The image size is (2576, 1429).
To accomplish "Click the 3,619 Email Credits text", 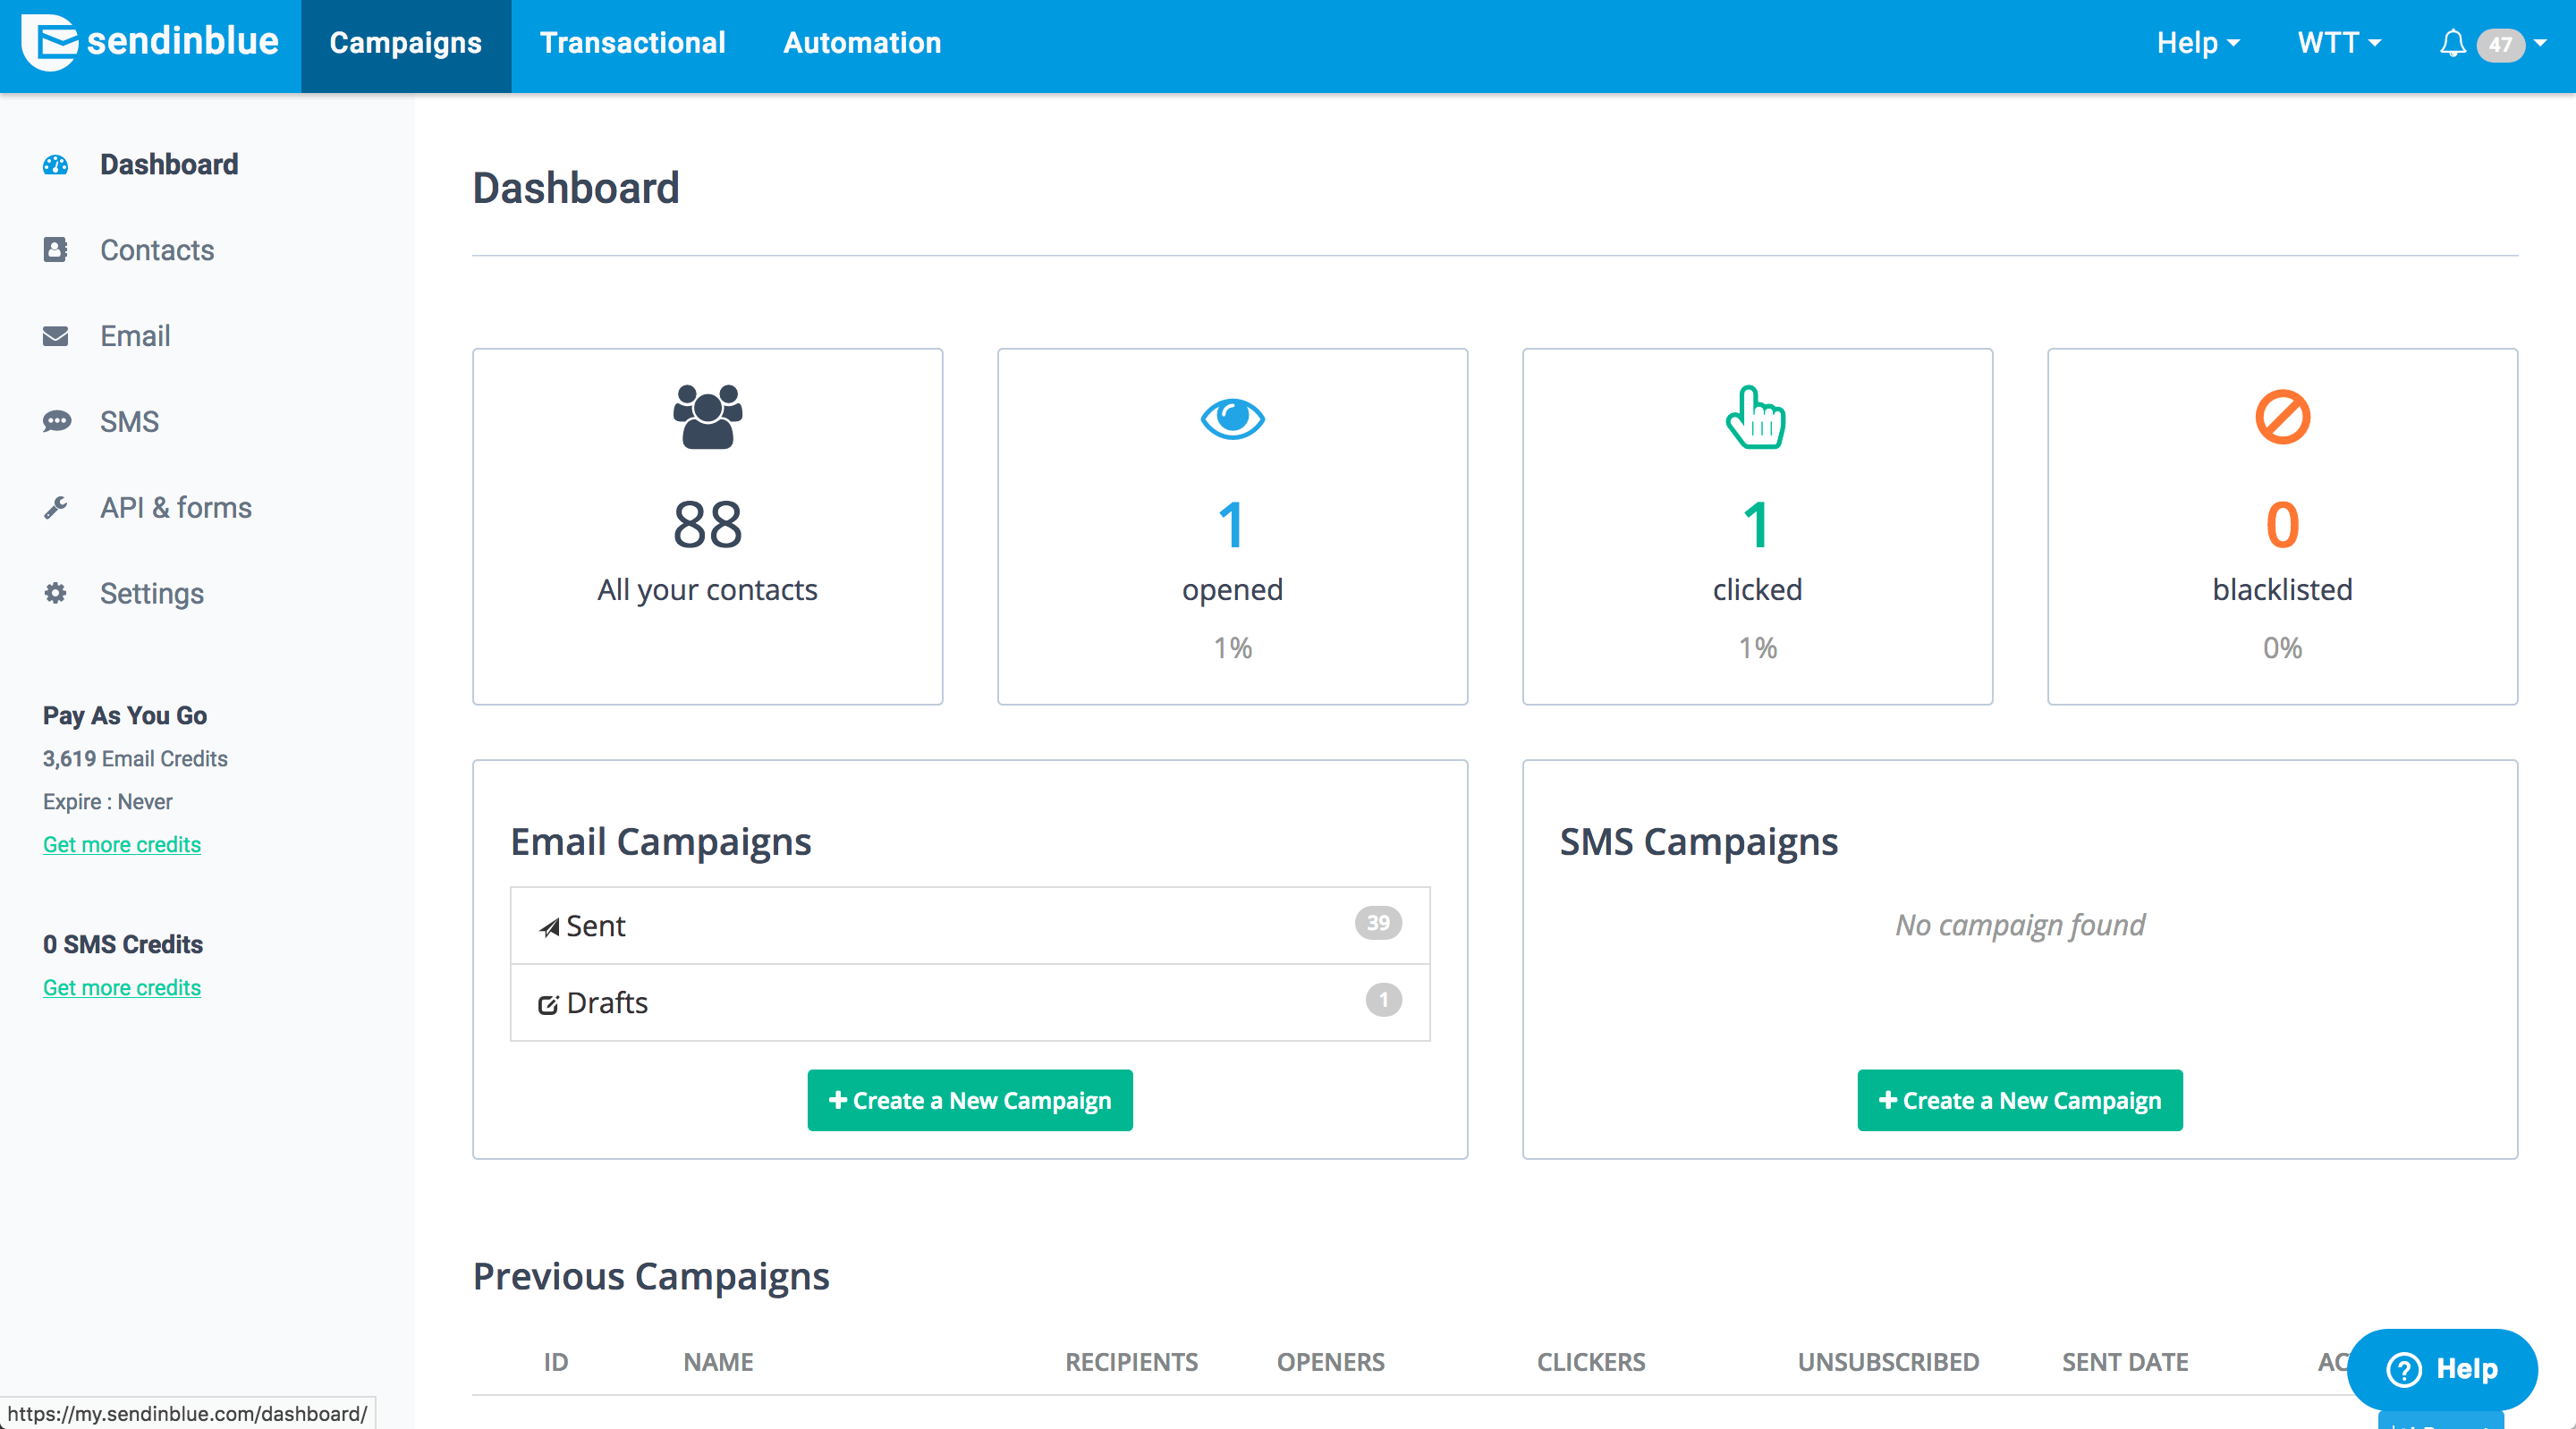I will pyautogui.click(x=135, y=759).
